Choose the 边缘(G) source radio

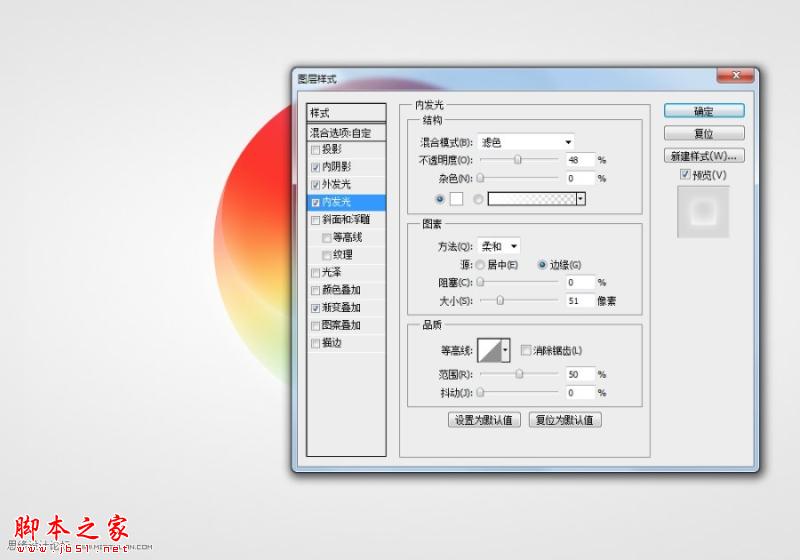pos(542,265)
